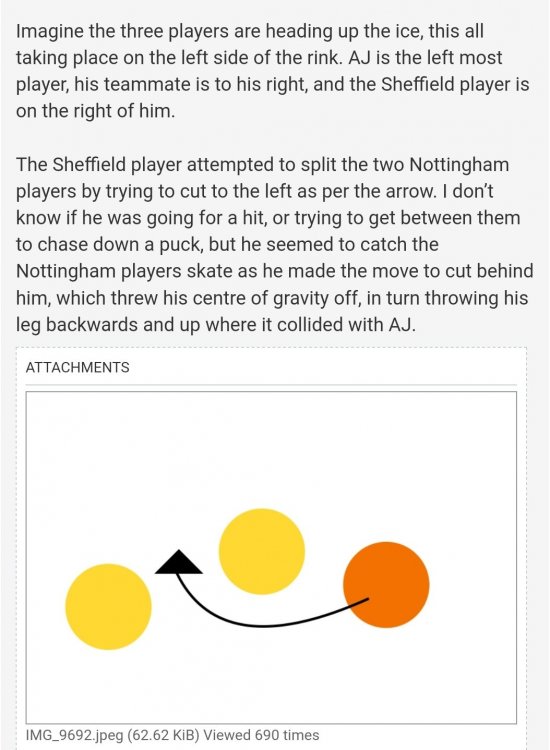
Task: Click the ATTACHMENTS heading
Action: pos(77,367)
